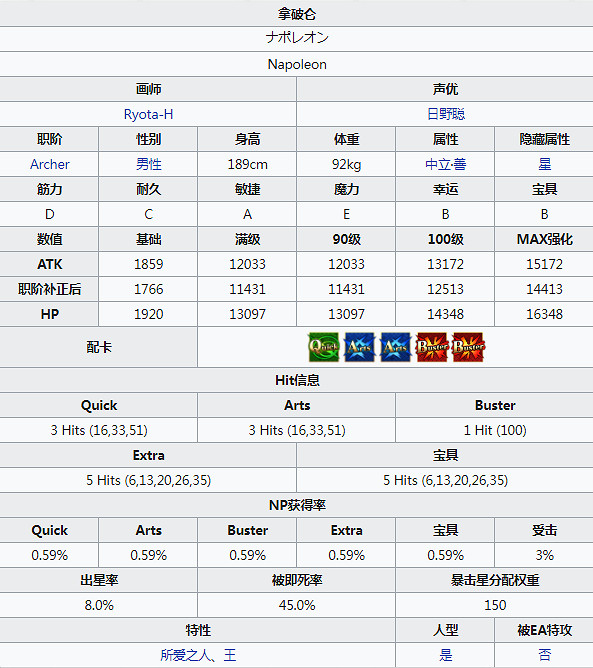The height and width of the screenshot is (668, 593).
Task: Click the rank A under 敏捷
Action: coord(247,214)
